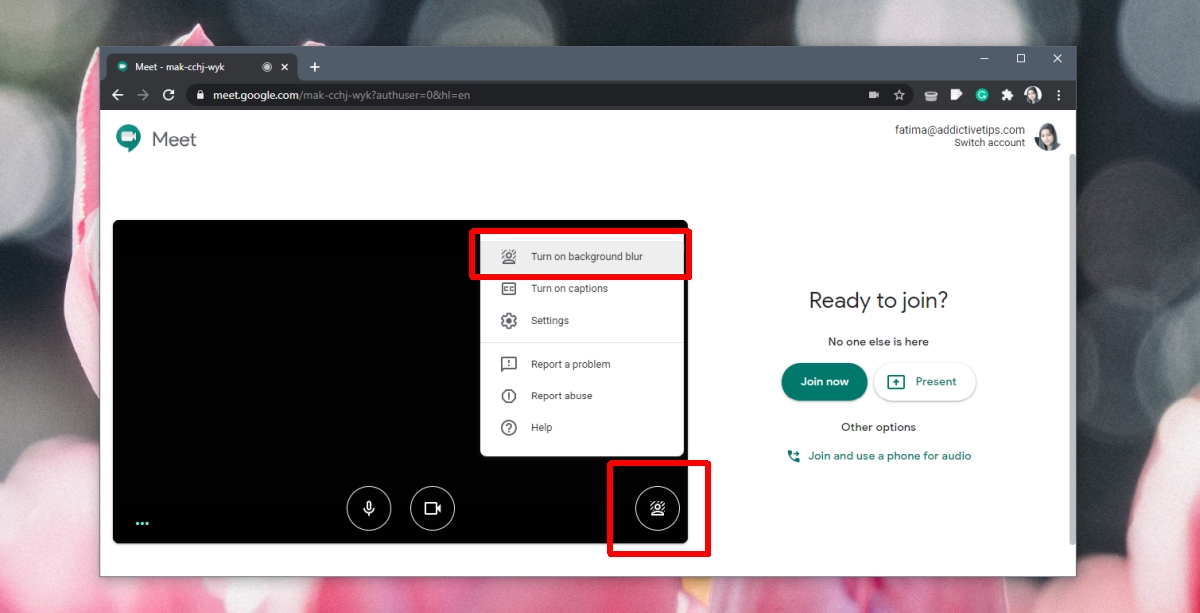This screenshot has height=613, width=1200.
Task: Reload the page with the refresh icon
Action: (x=169, y=95)
